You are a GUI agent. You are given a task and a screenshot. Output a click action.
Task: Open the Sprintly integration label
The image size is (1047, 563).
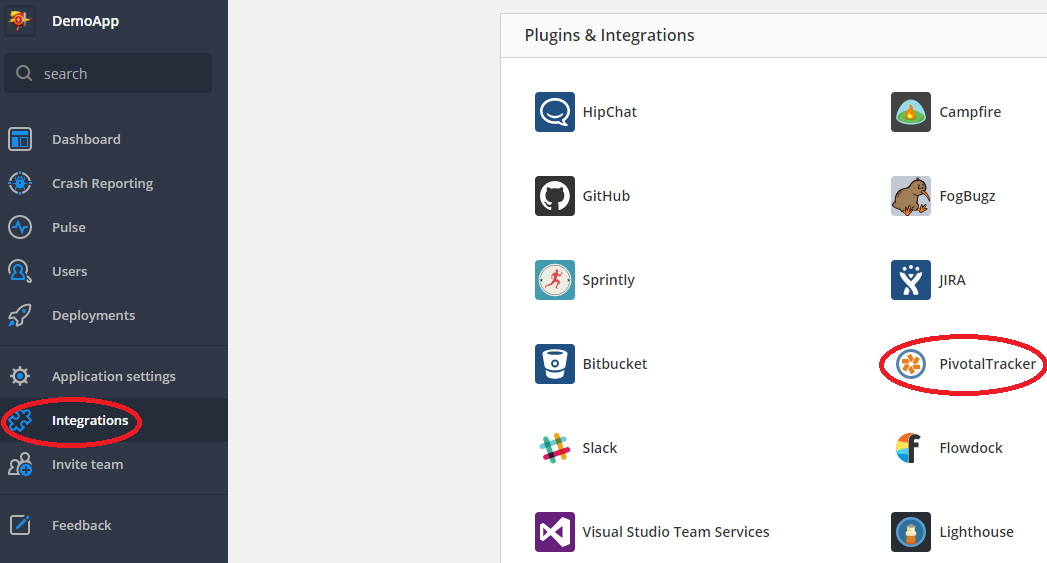pyautogui.click(x=608, y=280)
